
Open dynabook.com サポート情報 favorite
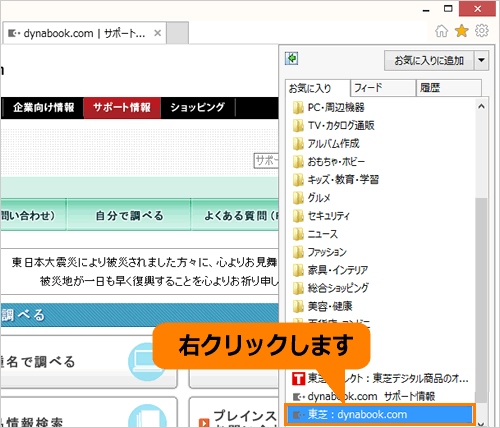tap(364, 396)
